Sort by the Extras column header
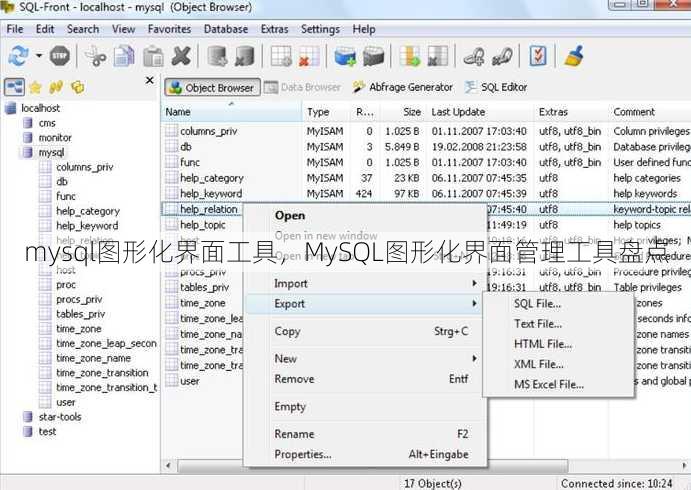The height and width of the screenshot is (490, 691). click(571, 112)
